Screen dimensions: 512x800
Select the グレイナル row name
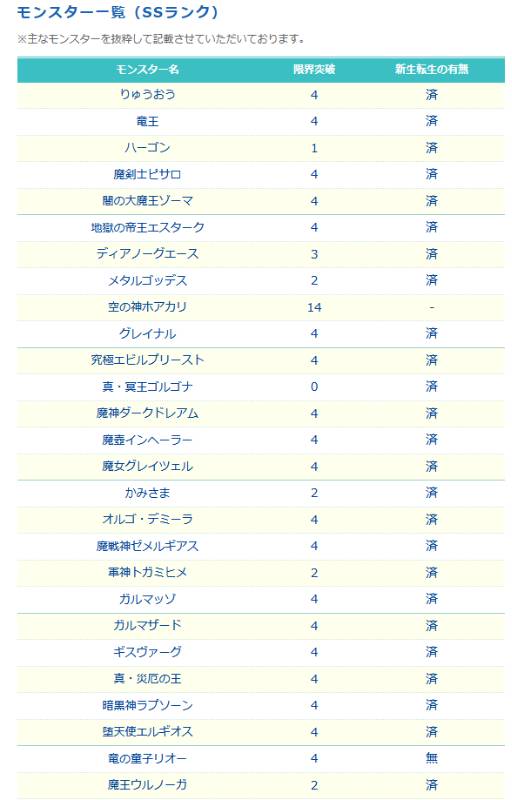point(147,334)
